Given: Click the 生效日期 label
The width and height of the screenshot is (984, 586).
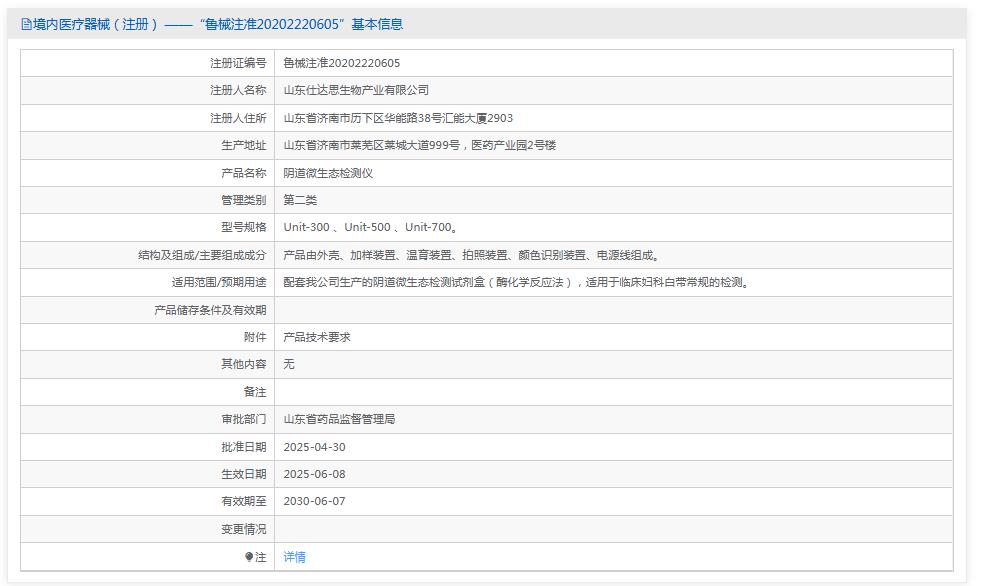Looking at the screenshot, I should coord(243,474).
